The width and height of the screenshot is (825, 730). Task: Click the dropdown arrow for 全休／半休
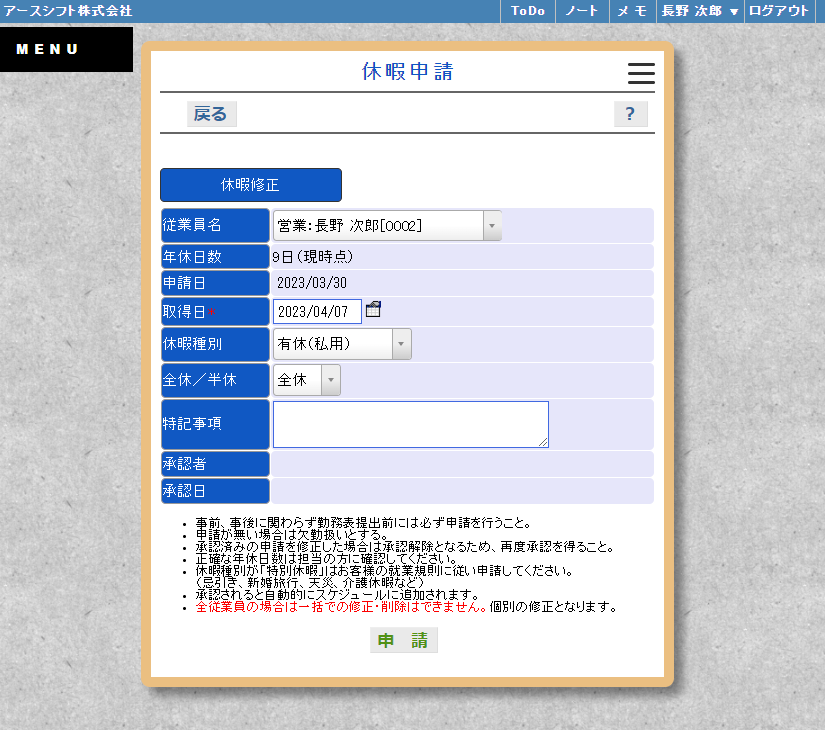[332, 380]
